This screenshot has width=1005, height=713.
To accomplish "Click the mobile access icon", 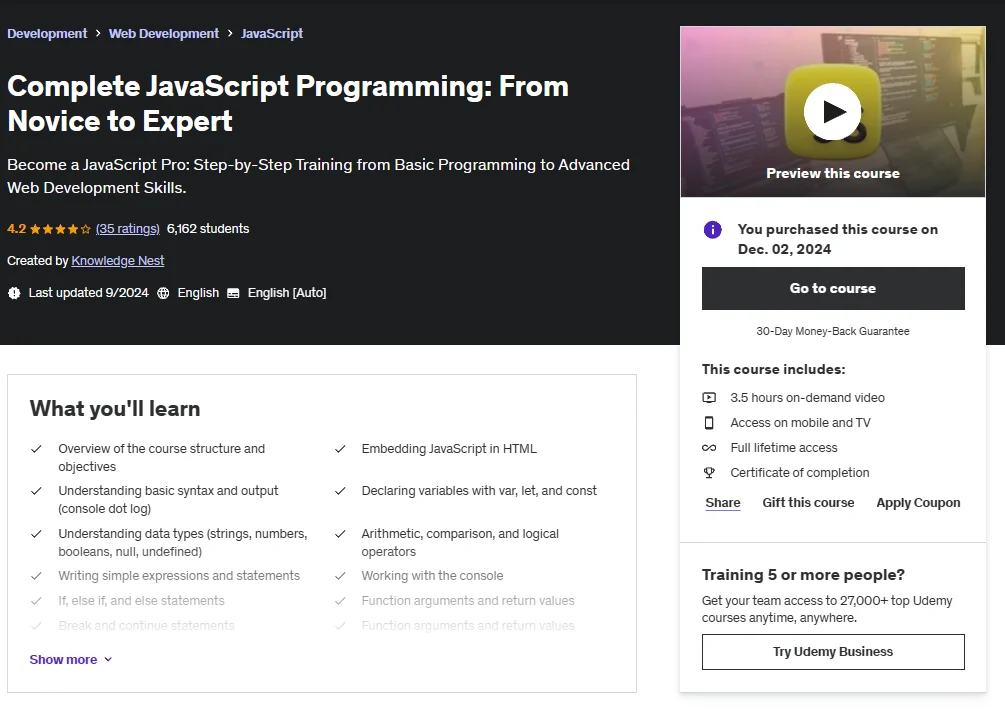I will pos(709,423).
